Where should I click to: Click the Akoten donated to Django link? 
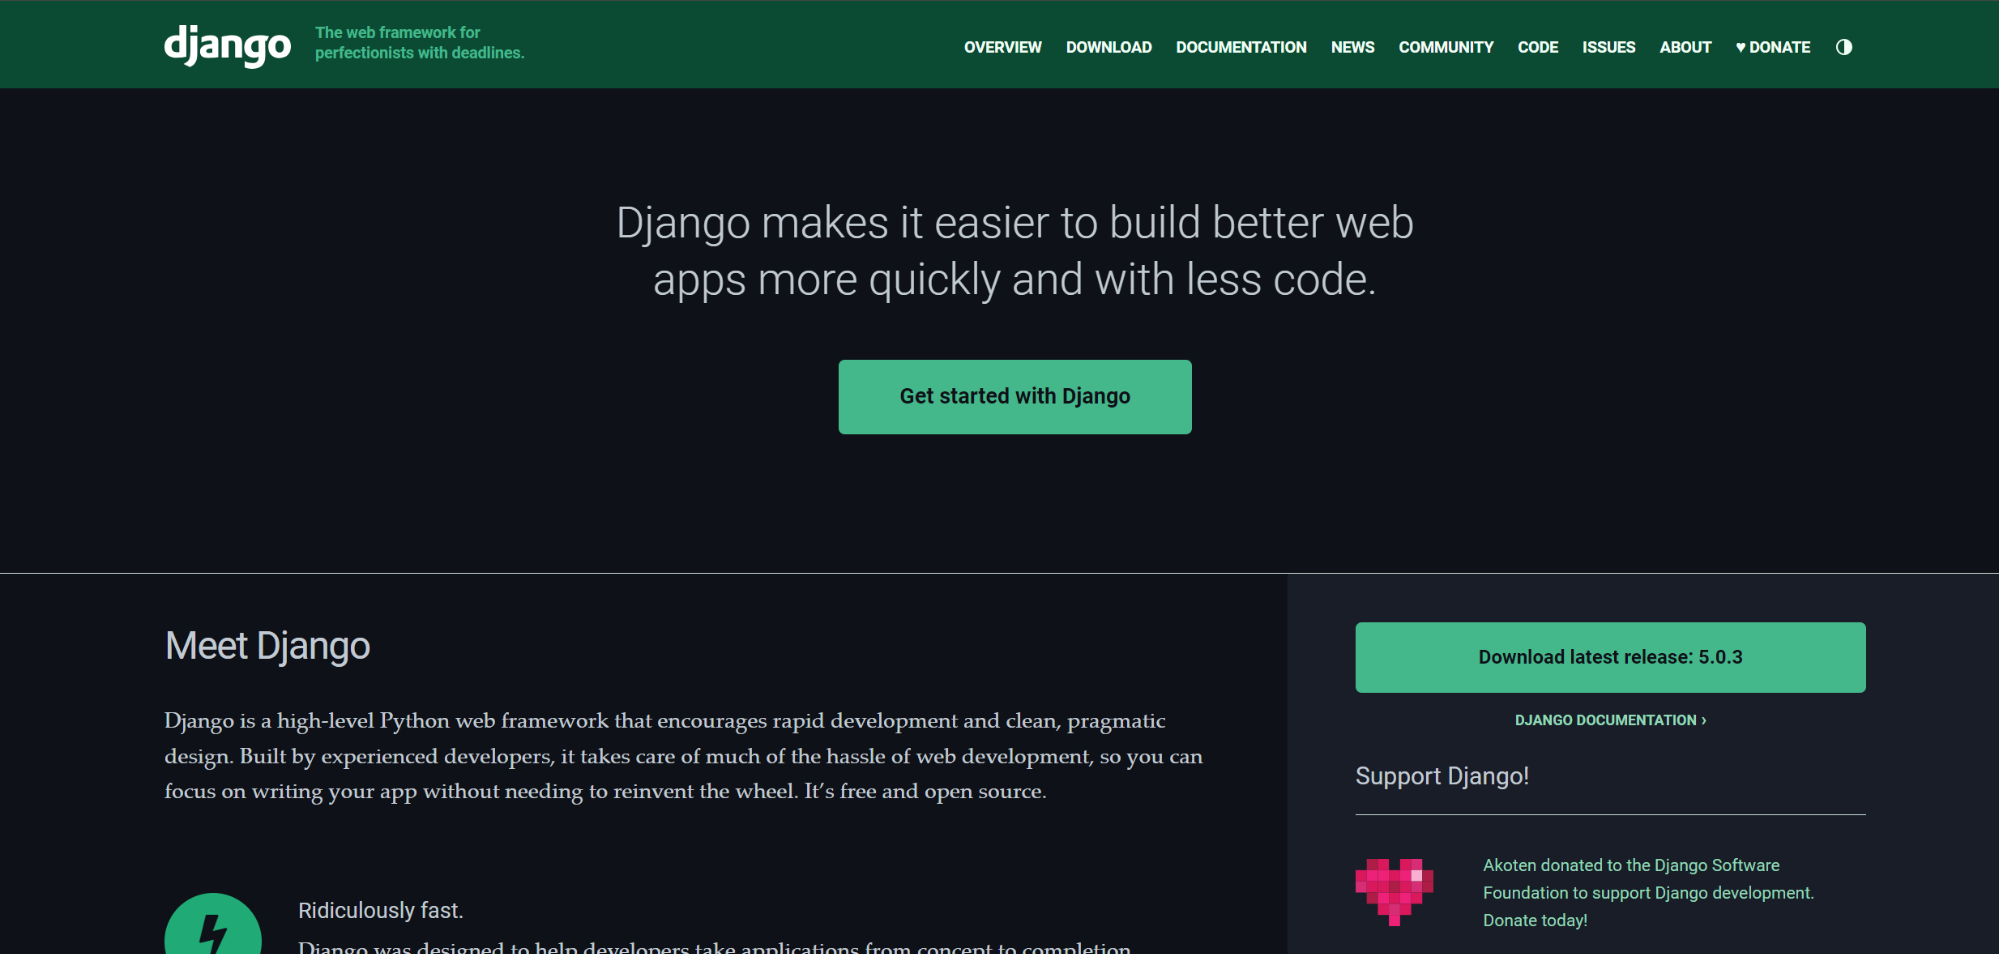pyautogui.click(x=1647, y=892)
